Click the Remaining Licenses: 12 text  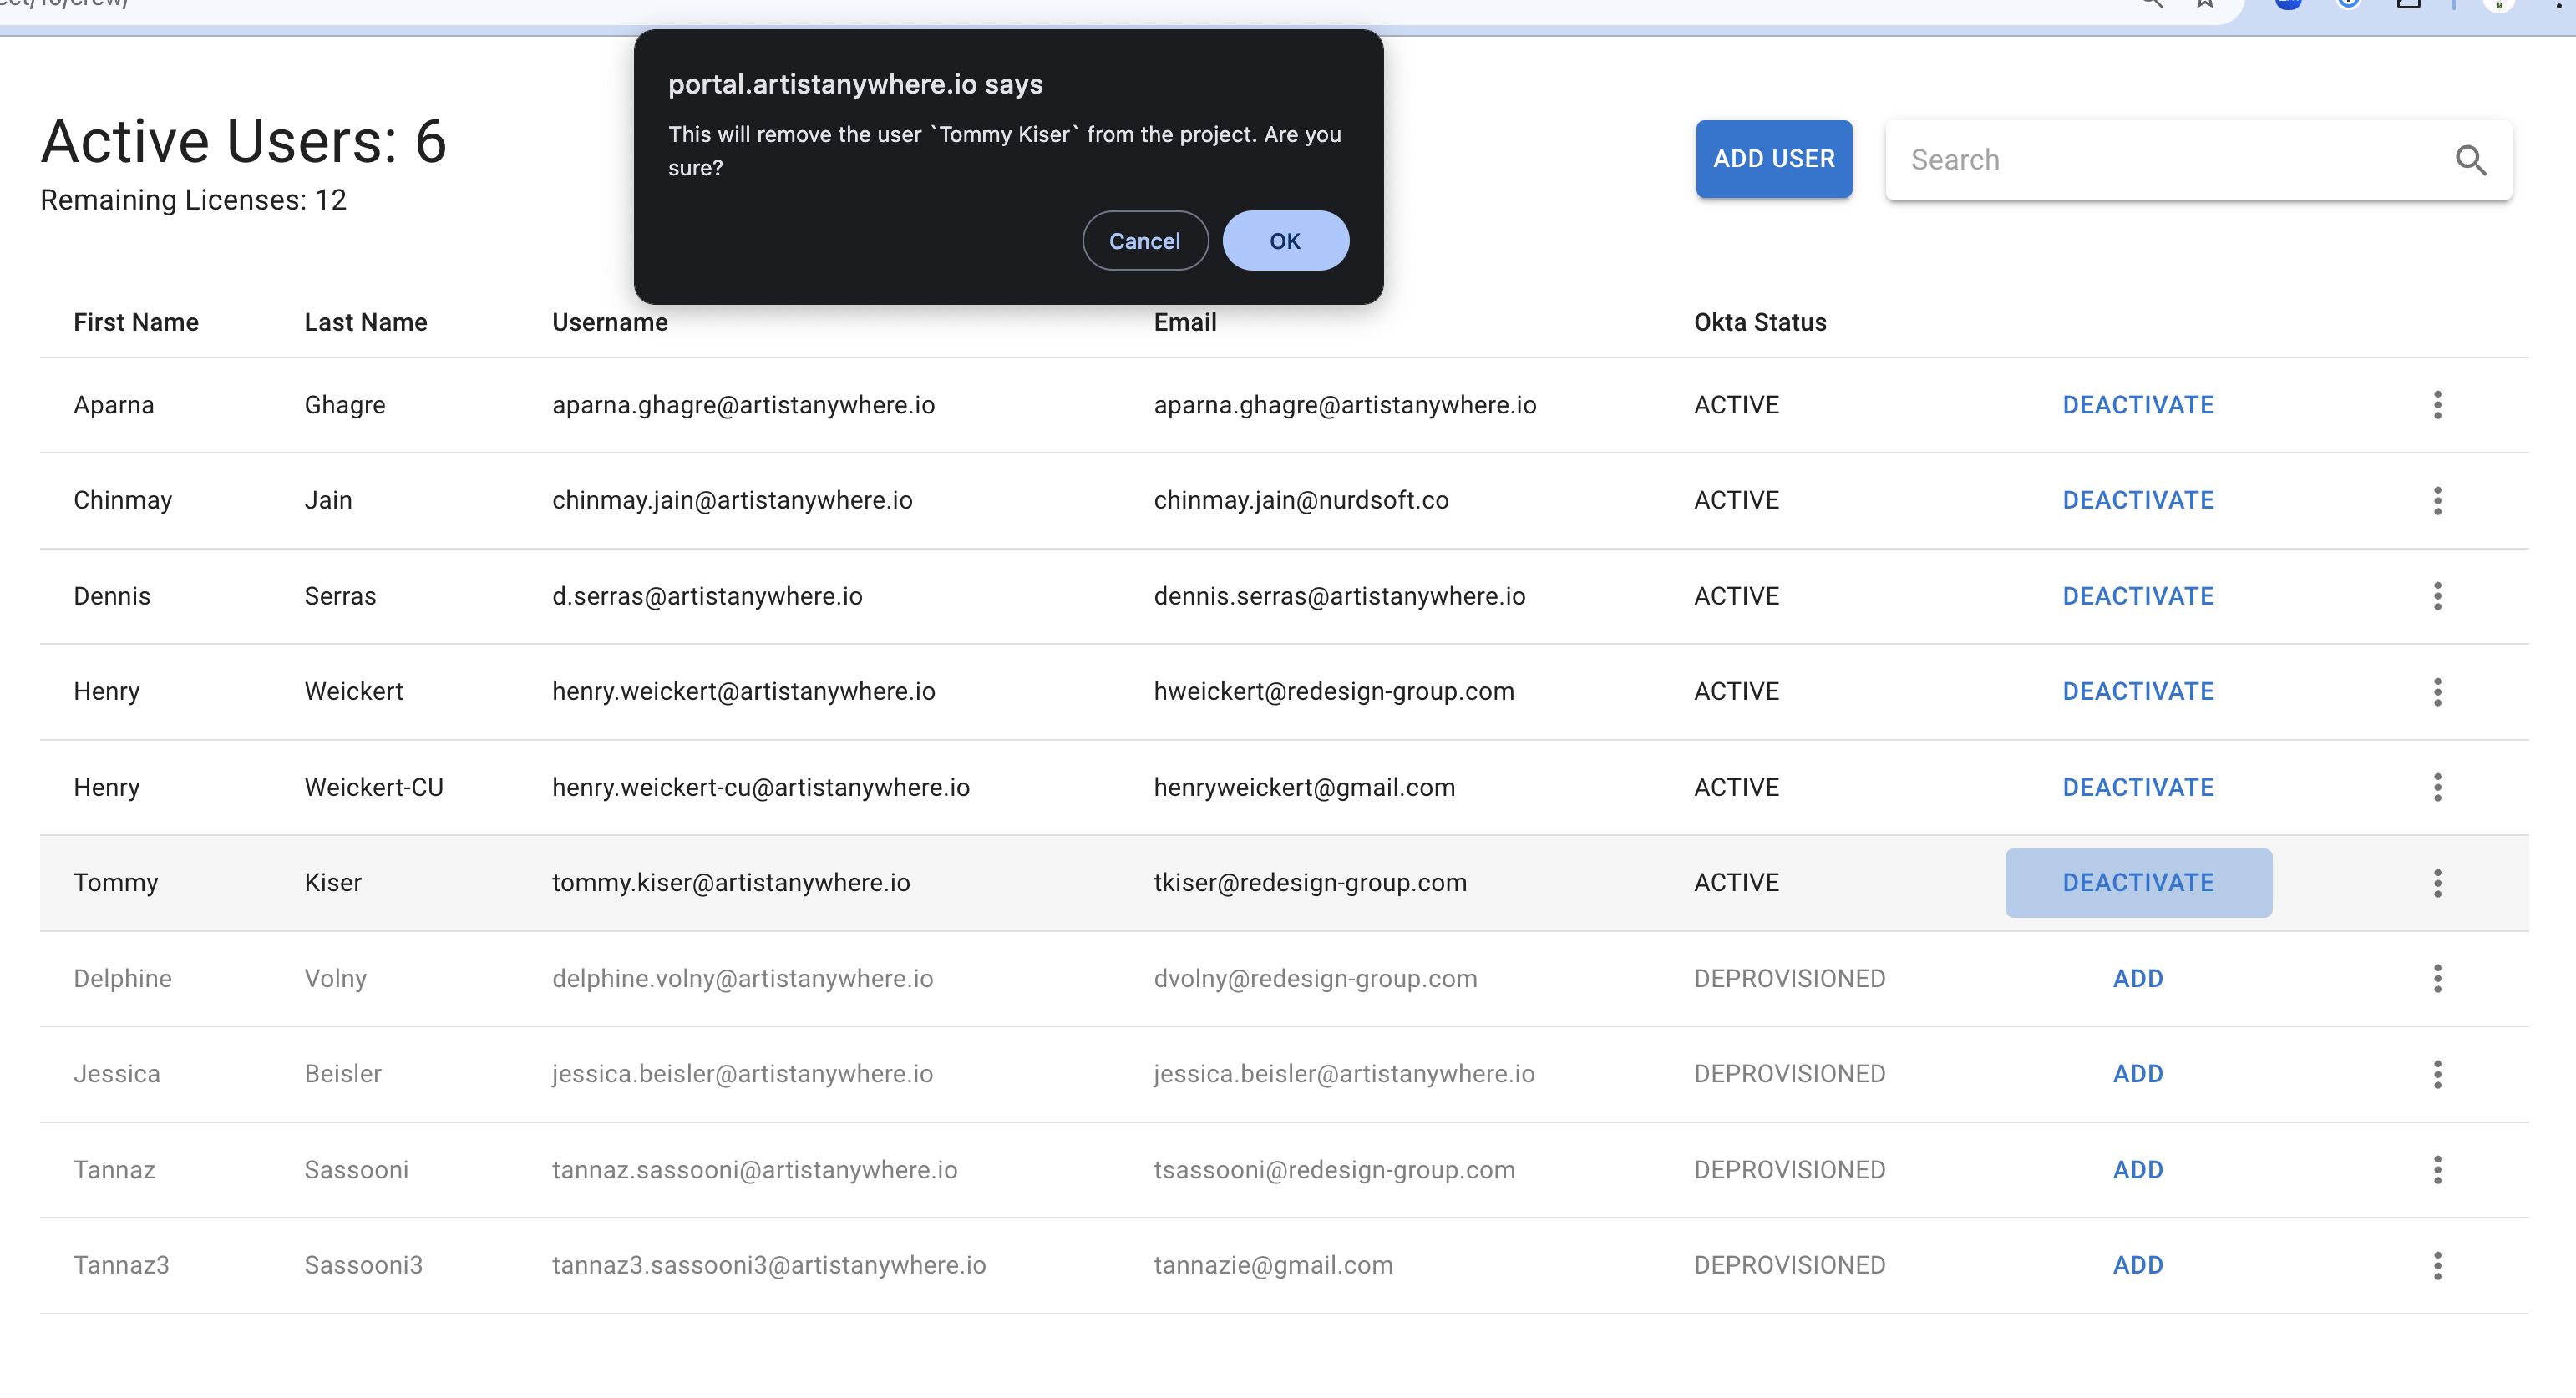coord(193,200)
